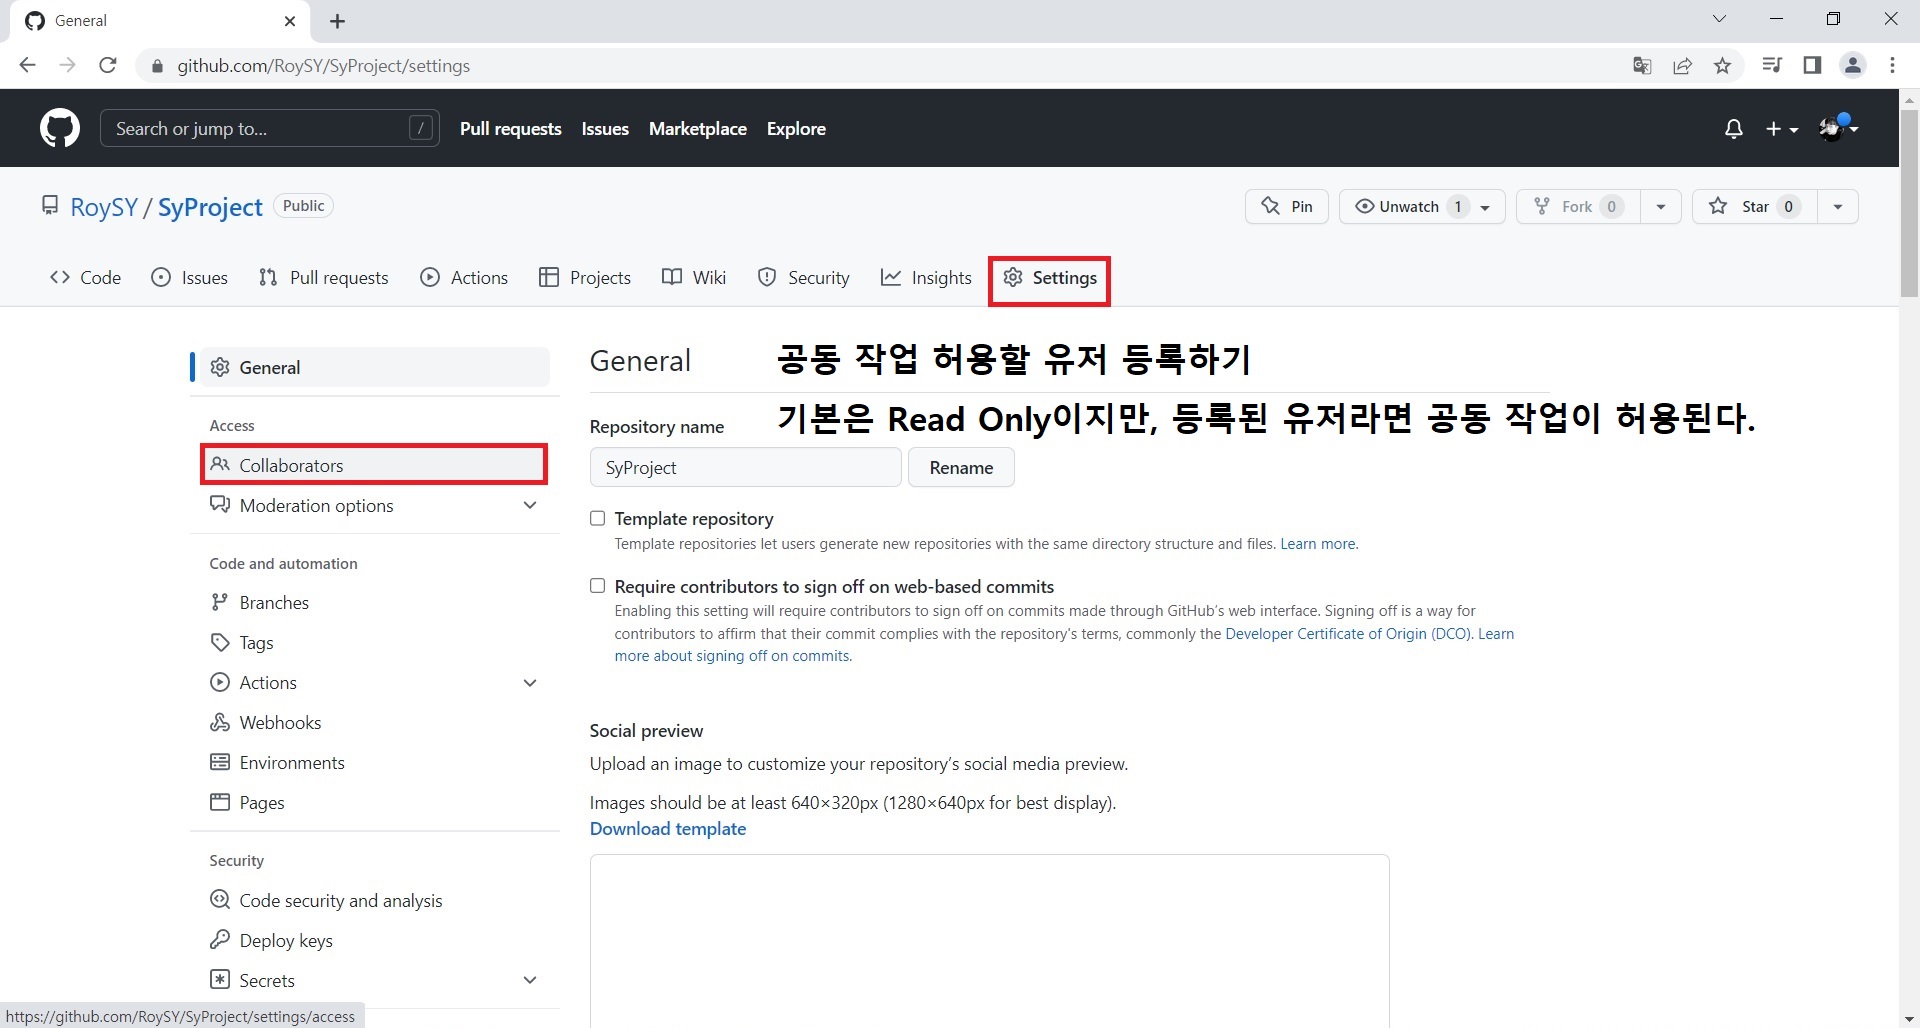Open the tab search chevron

point(1719,19)
